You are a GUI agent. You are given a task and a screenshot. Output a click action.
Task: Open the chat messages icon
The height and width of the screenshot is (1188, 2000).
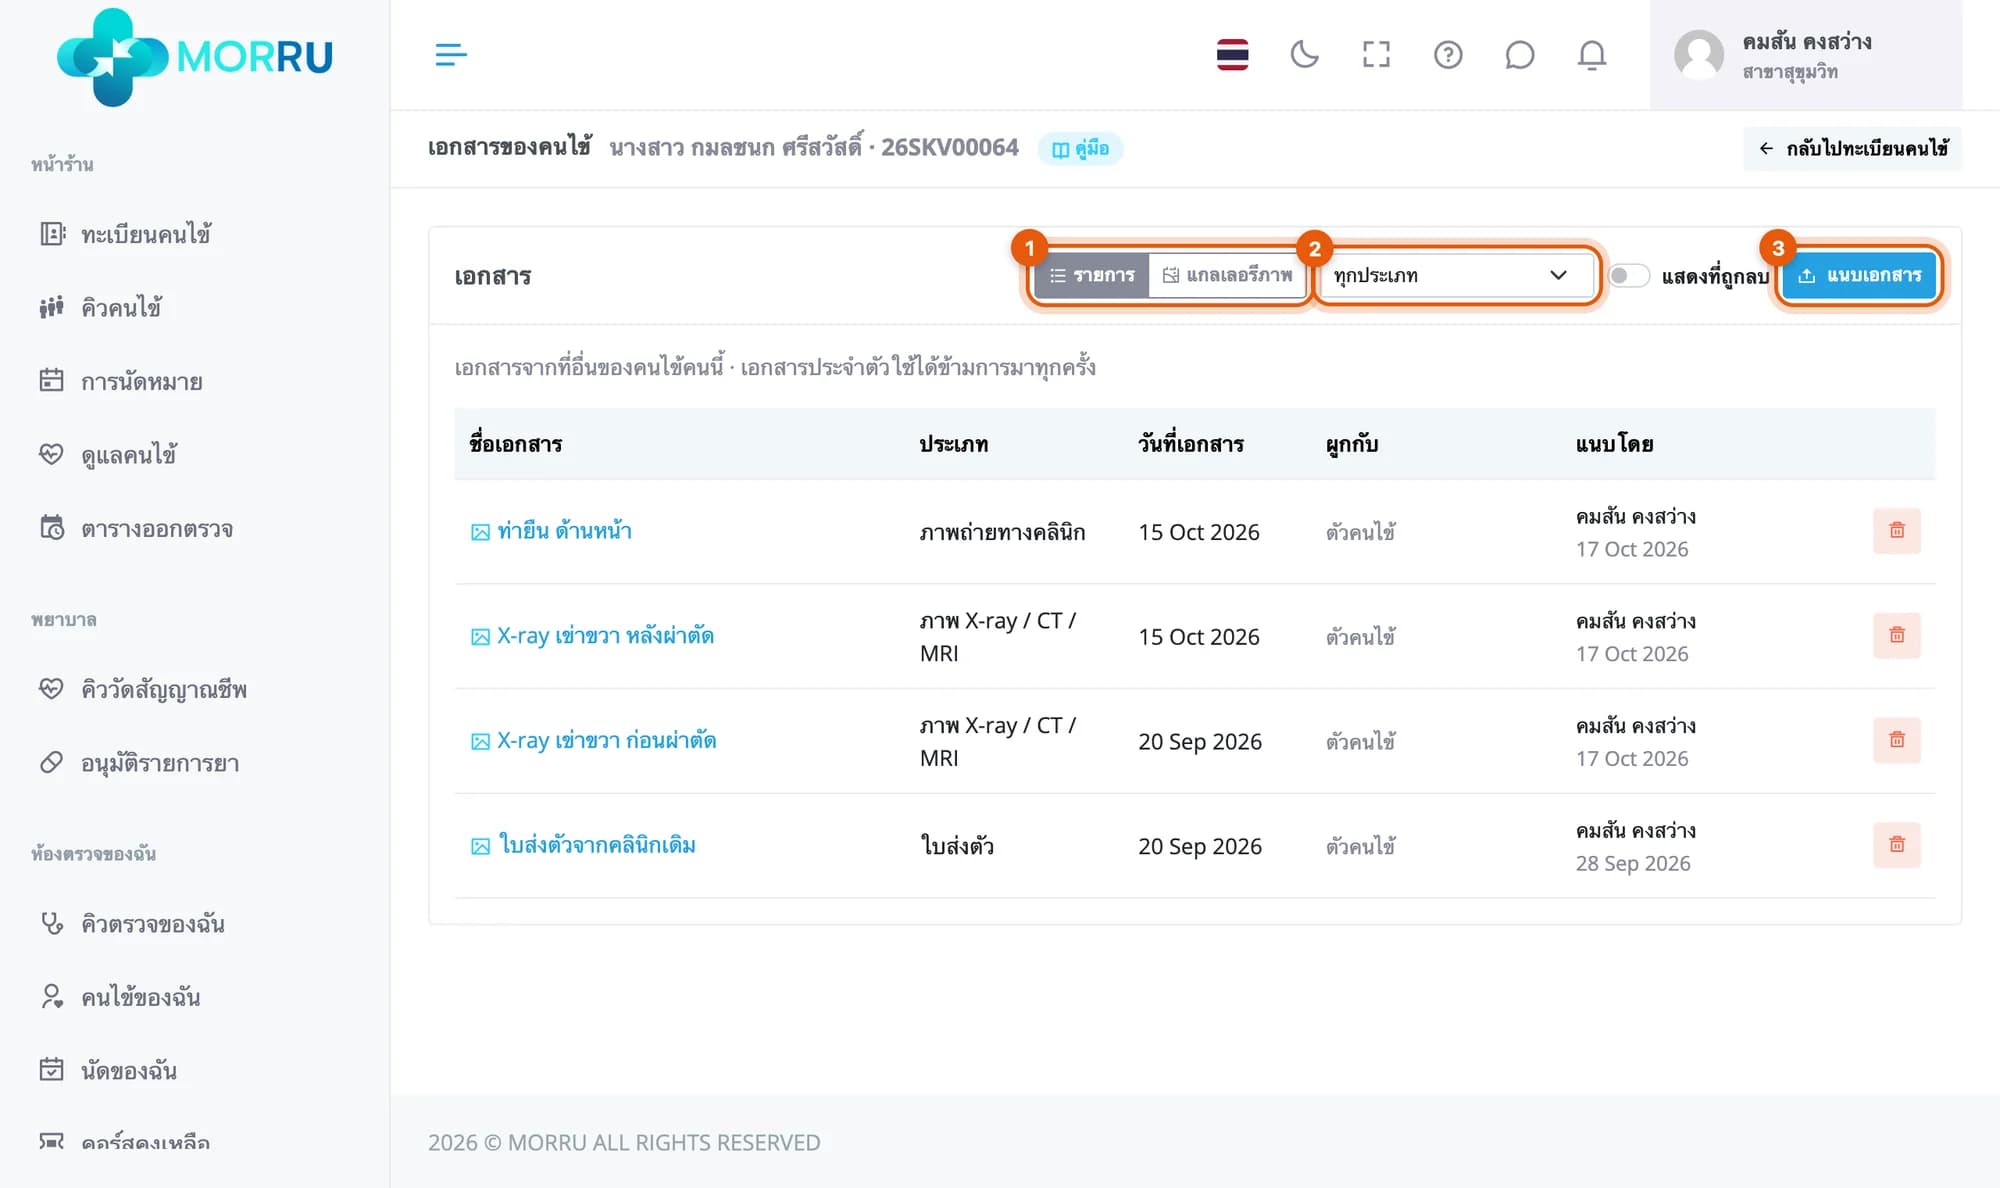coord(1519,54)
